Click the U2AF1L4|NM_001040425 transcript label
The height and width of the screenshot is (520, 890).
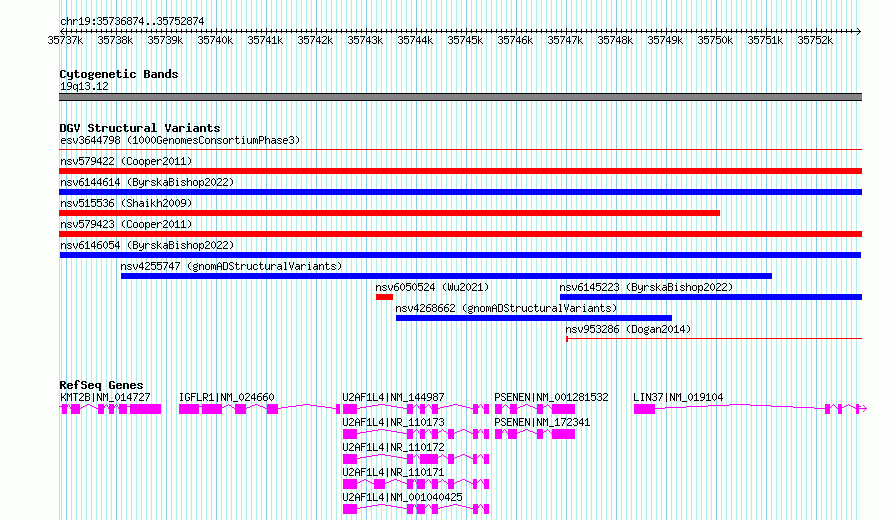pyautogui.click(x=402, y=497)
